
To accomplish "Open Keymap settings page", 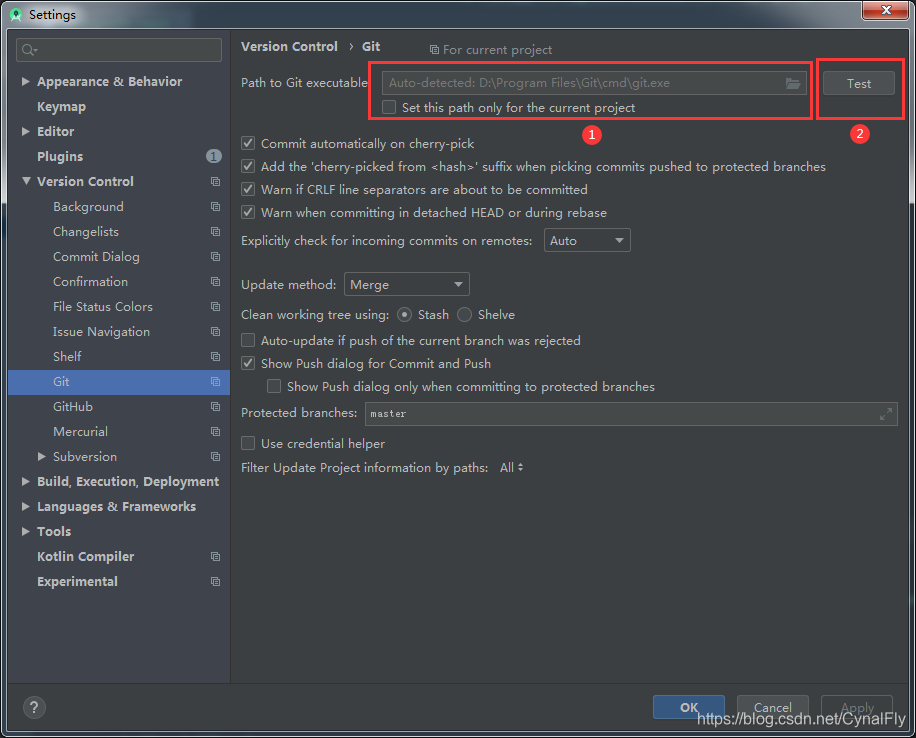I will 61,107.
